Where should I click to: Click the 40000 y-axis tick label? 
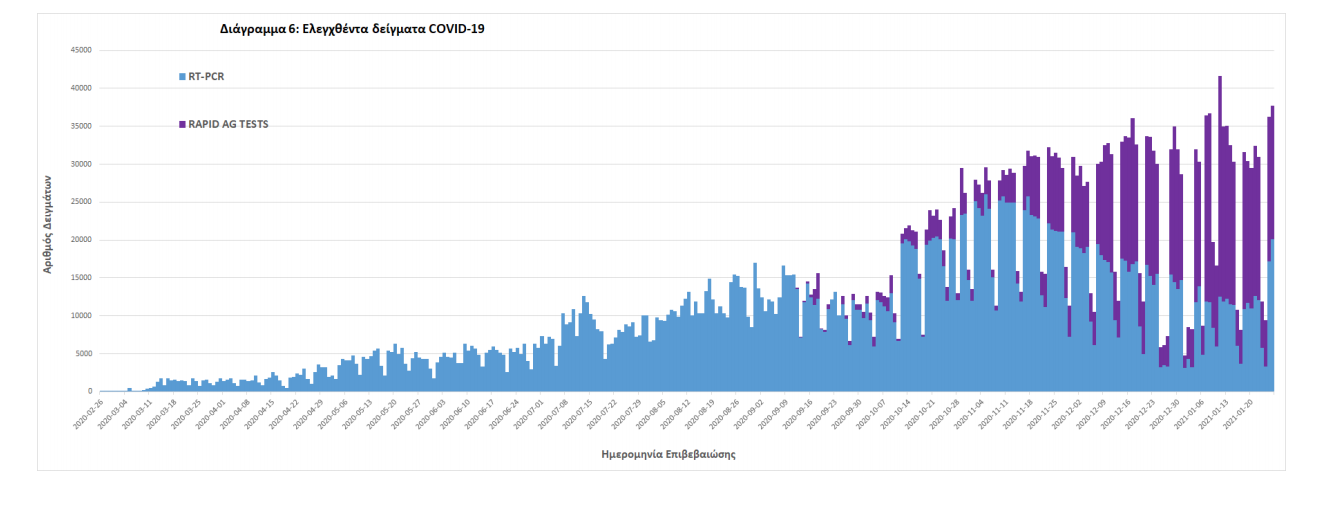tap(79, 88)
